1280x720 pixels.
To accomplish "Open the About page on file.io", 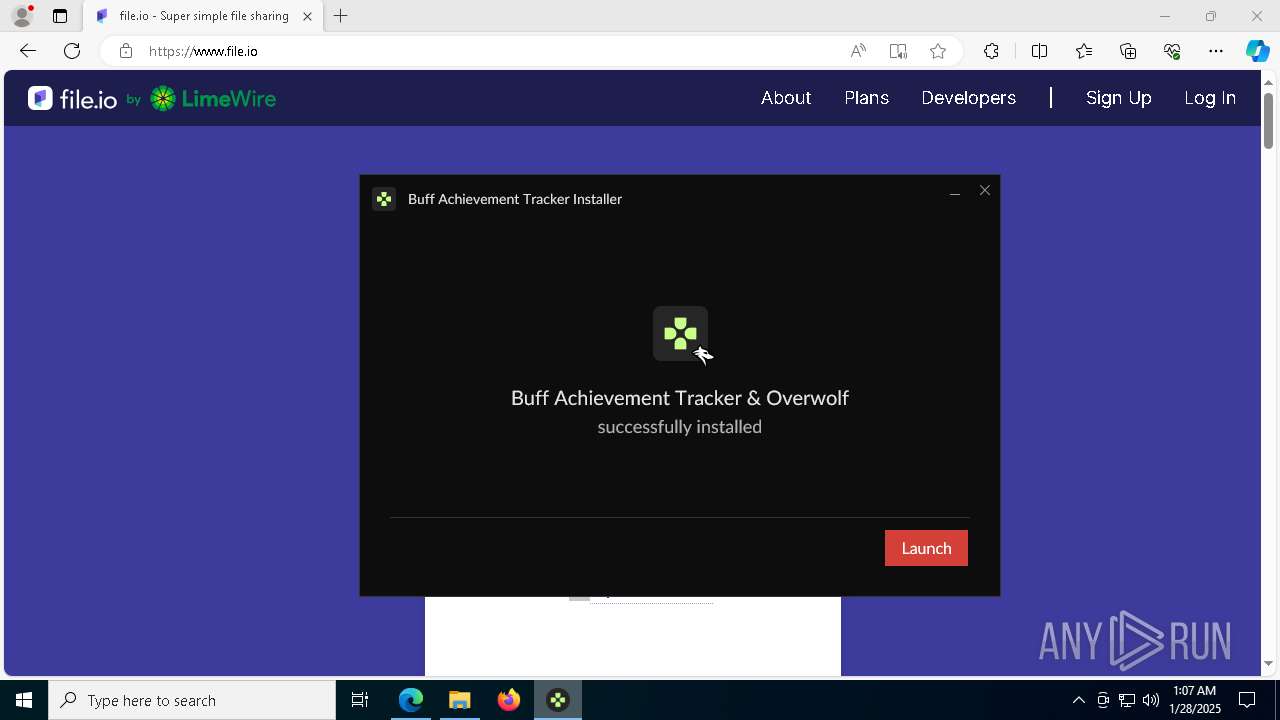I will (x=786, y=98).
